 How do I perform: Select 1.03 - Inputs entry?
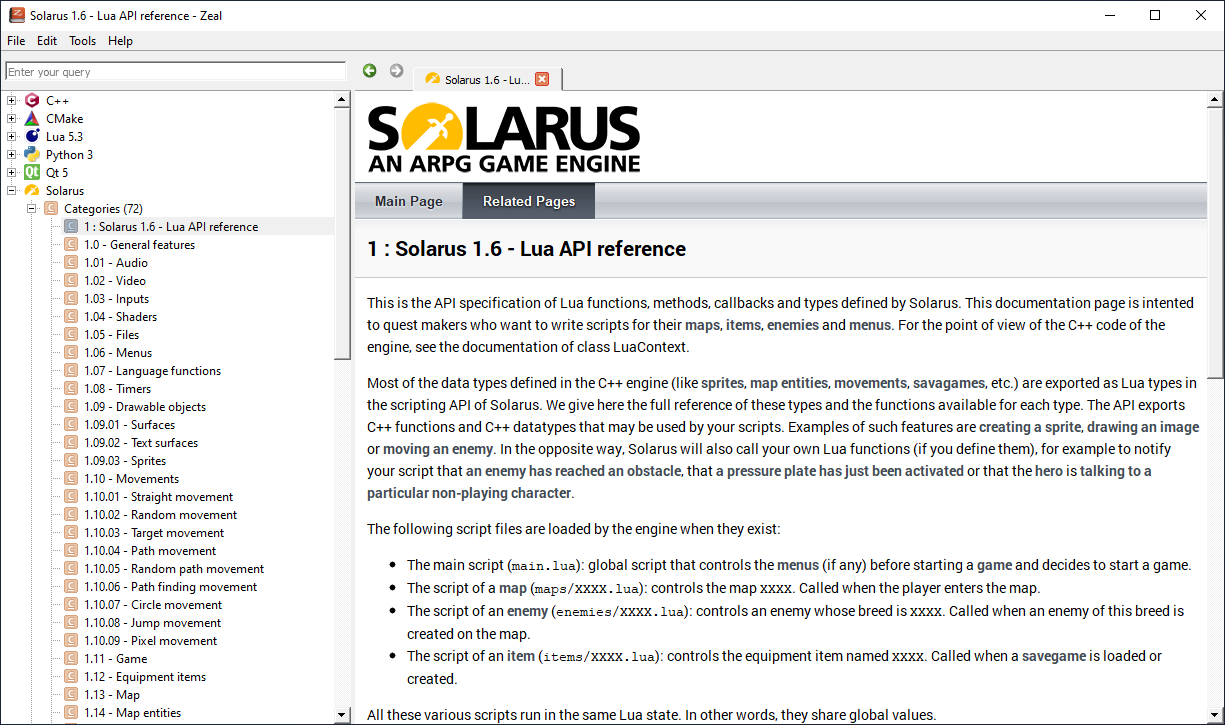[116, 298]
